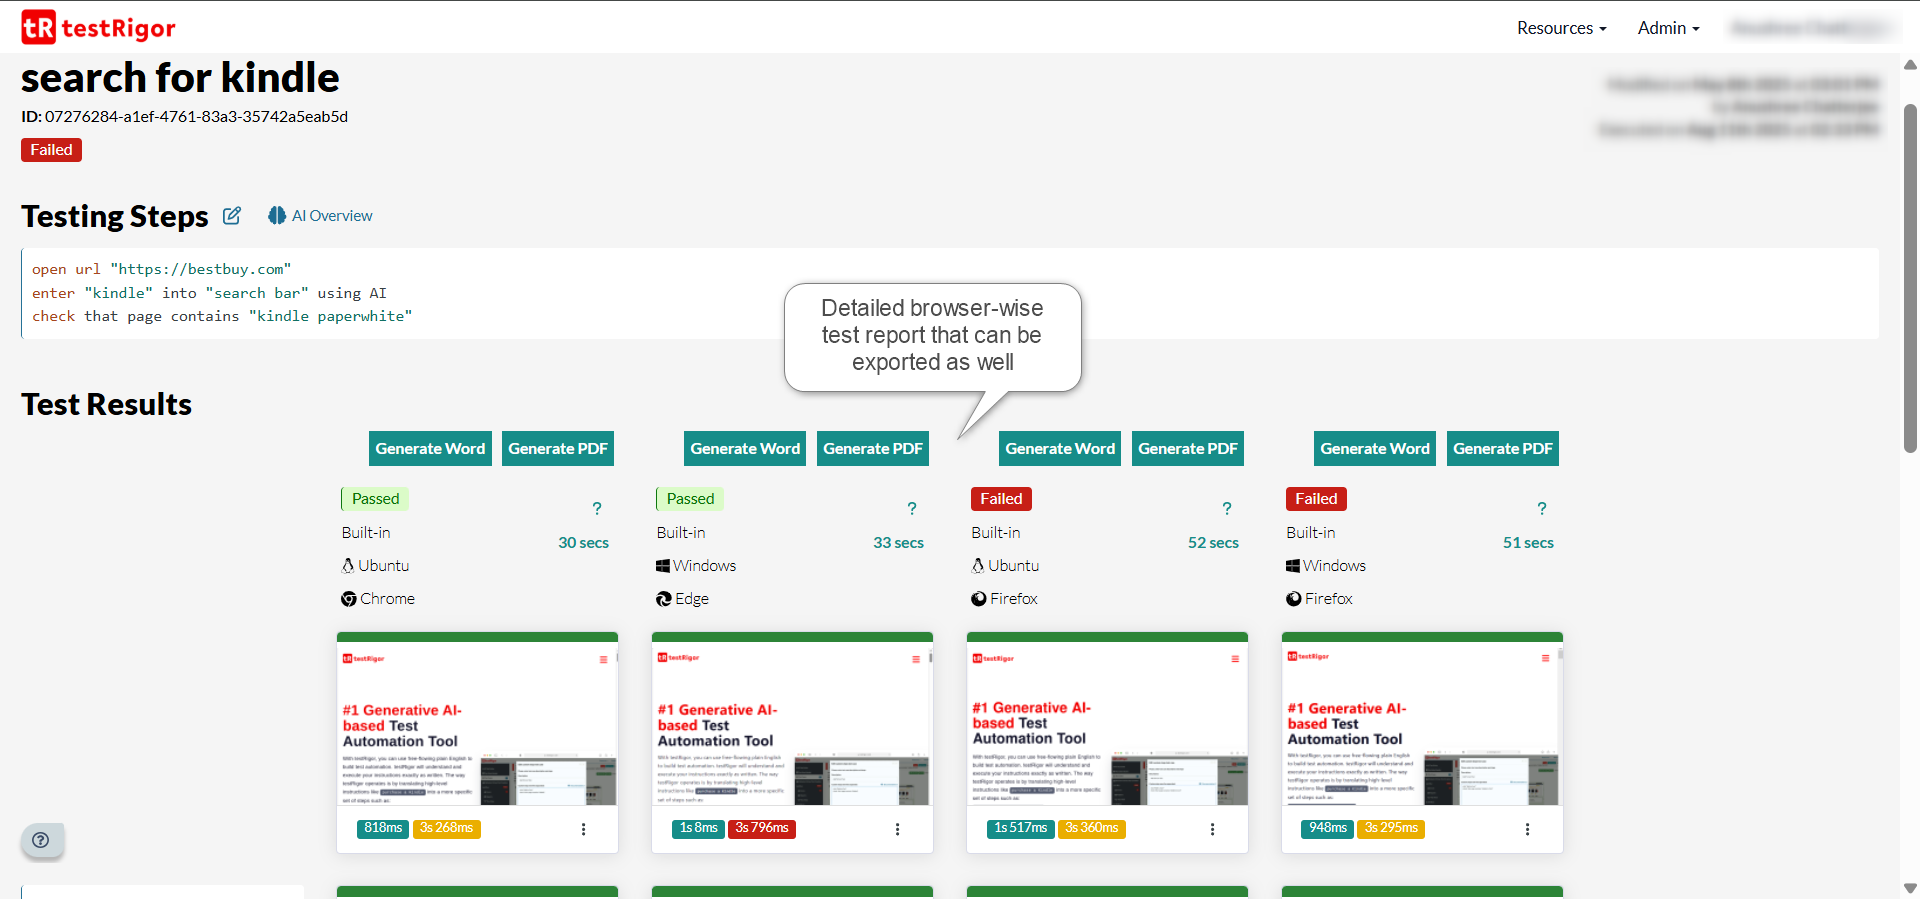Generate Word report for Windows Firefox run
Image resolution: width=1920 pixels, height=899 pixels.
pos(1374,449)
